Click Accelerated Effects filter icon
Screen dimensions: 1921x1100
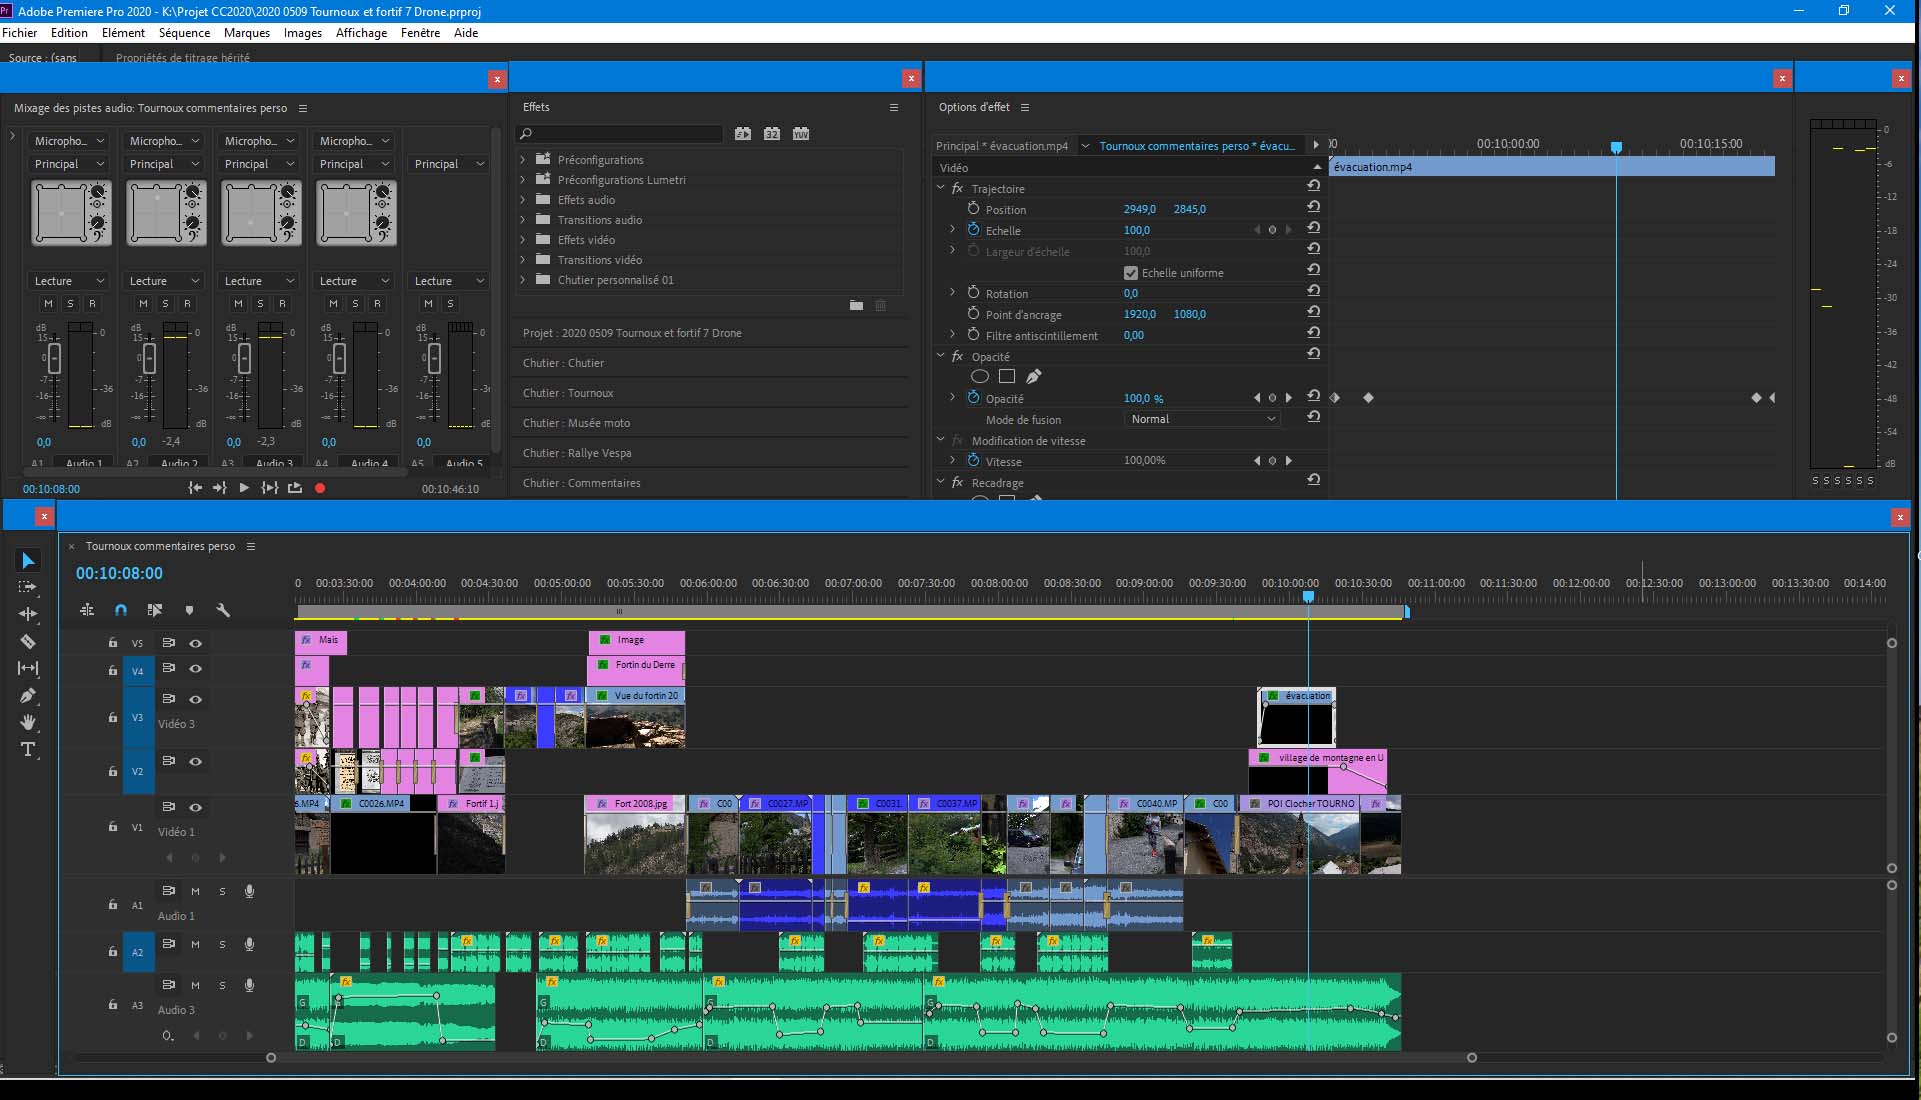[x=743, y=133]
